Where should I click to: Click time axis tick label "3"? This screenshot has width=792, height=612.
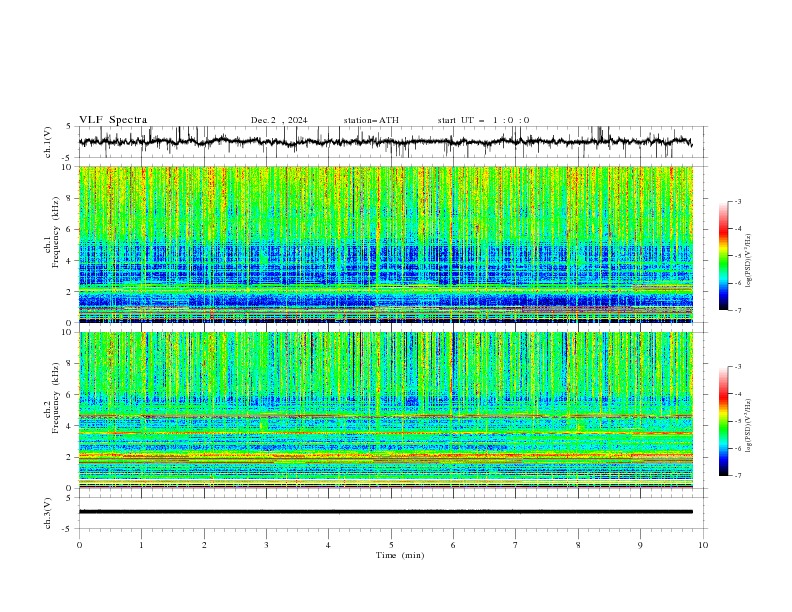coord(266,545)
